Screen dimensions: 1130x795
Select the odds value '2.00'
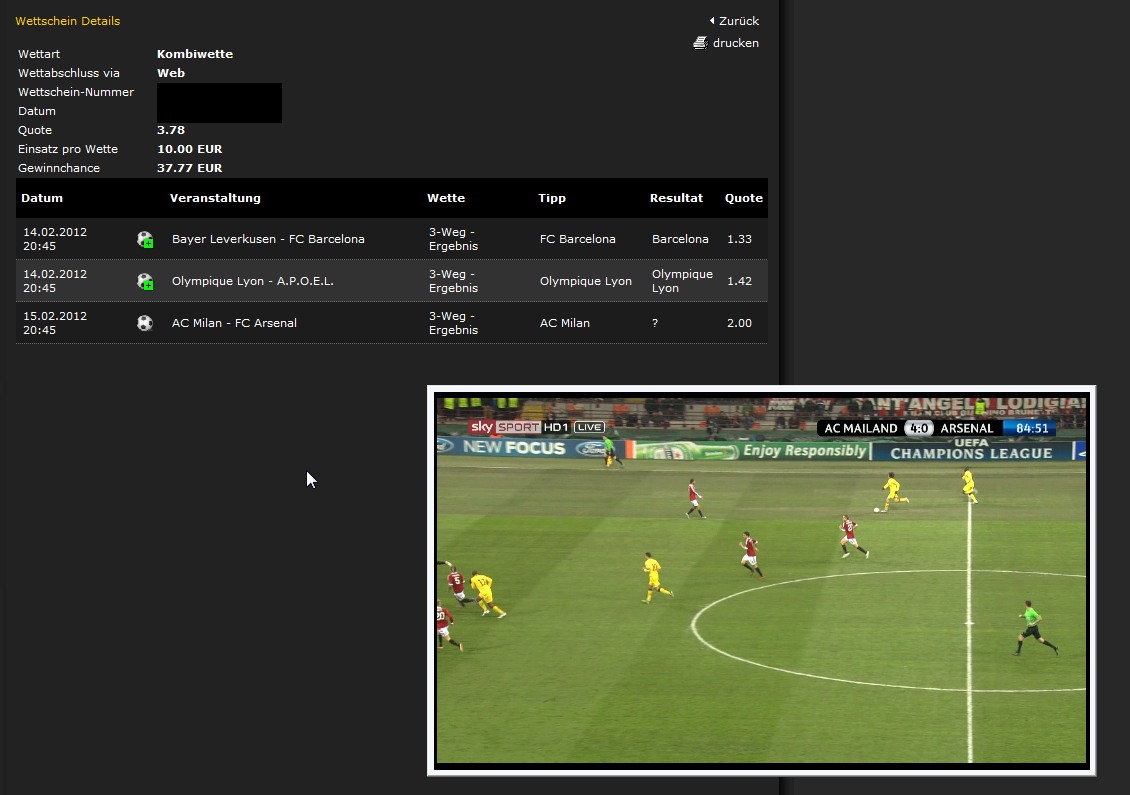coord(739,323)
